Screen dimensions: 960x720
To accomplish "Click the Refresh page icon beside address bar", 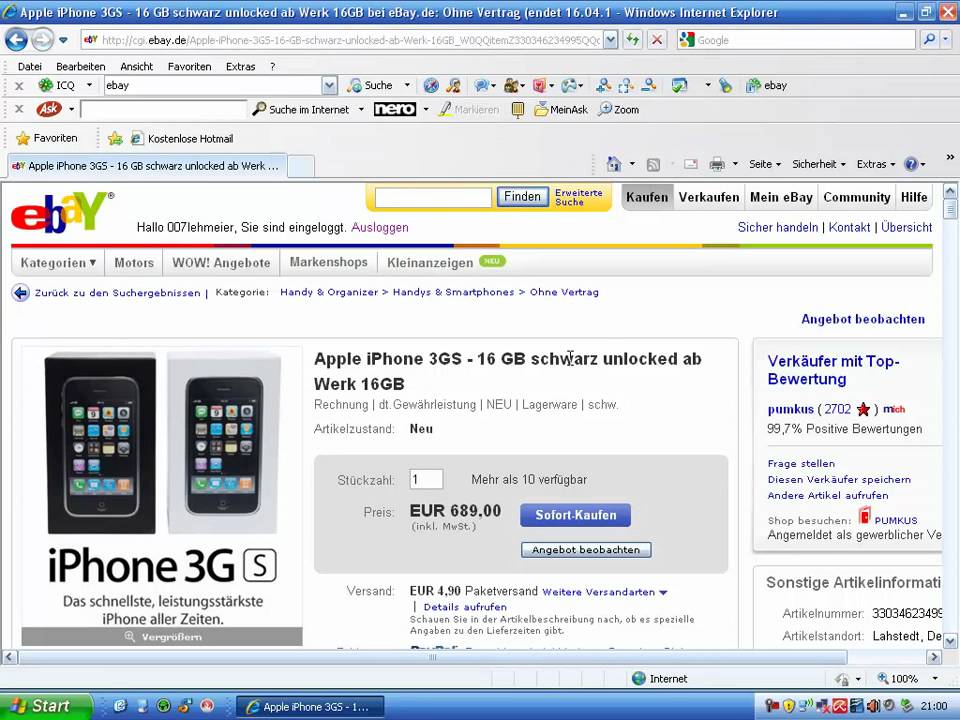I will click(633, 40).
